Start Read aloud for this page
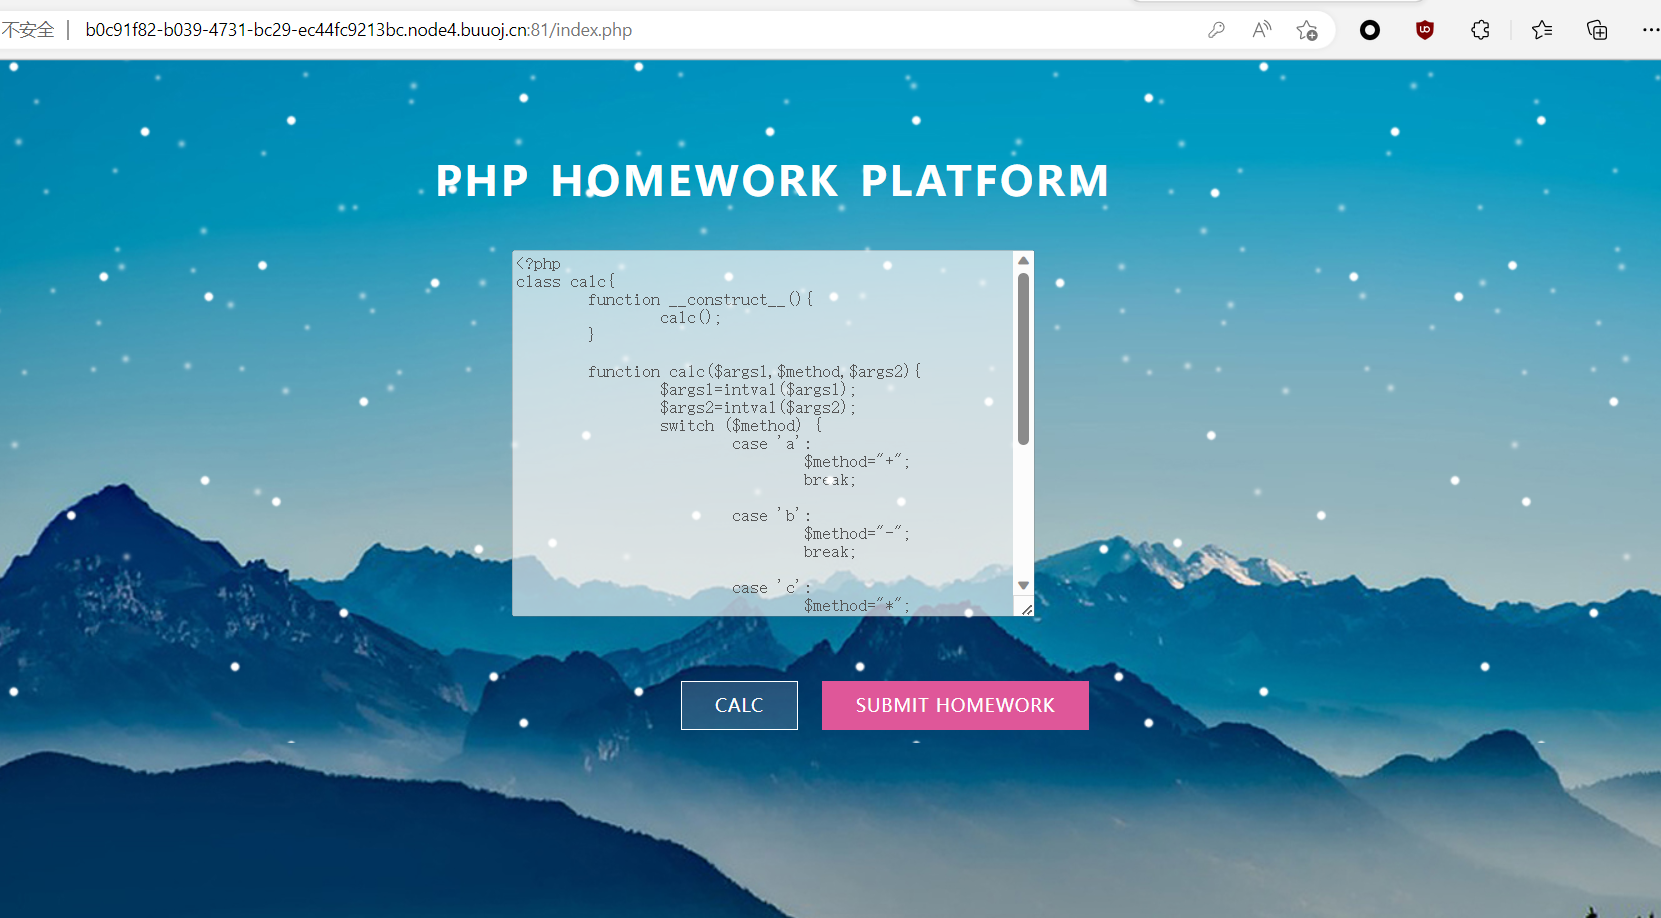The image size is (1661, 918). pyautogui.click(x=1261, y=30)
